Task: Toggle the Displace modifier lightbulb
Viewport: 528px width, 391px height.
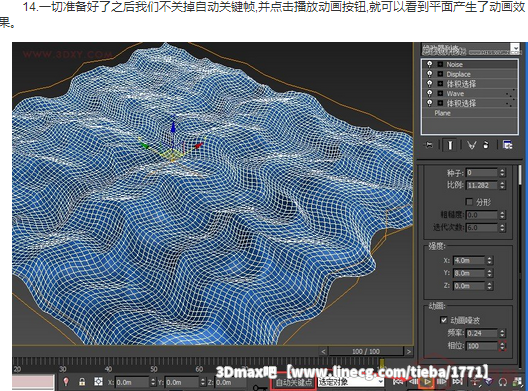Action: point(430,74)
